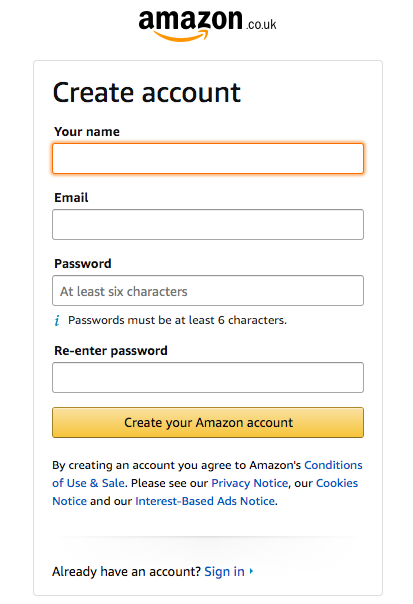Select the Email input field
The image size is (413, 604).
208,225
